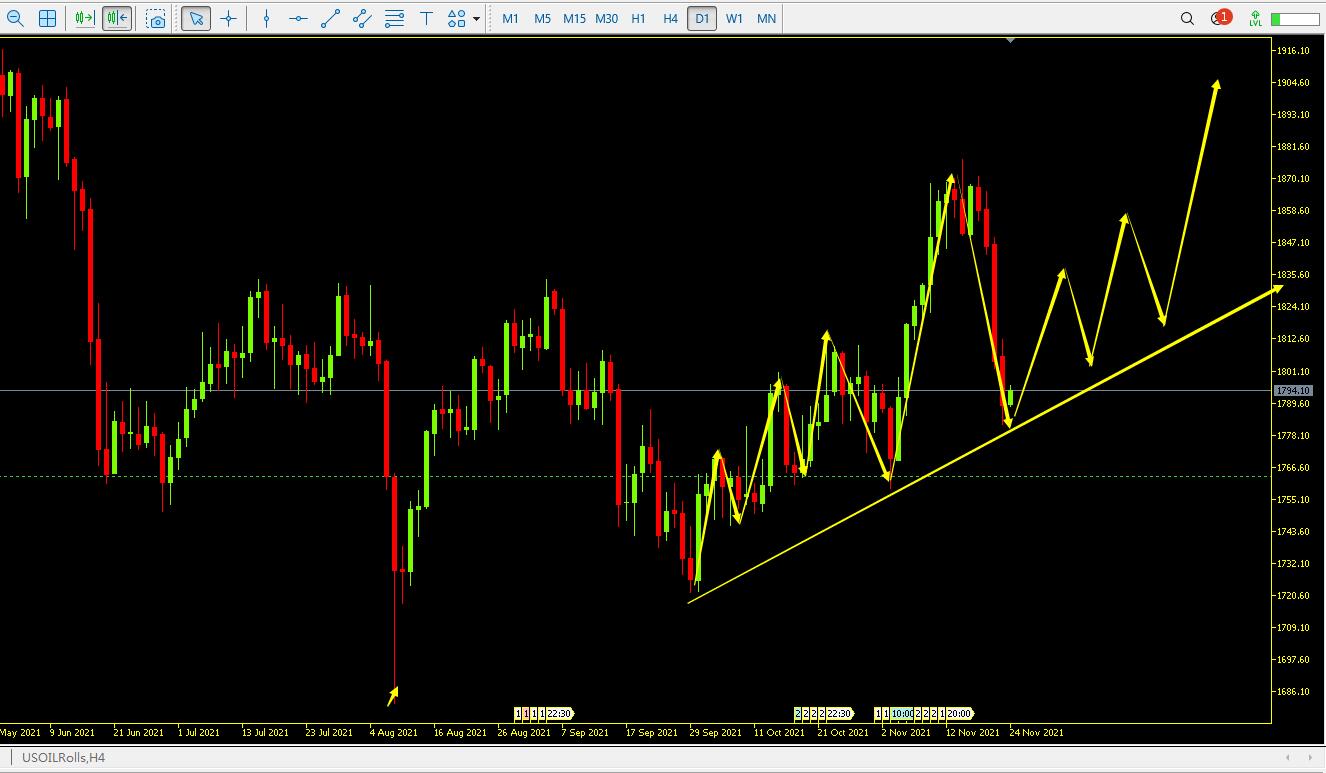The width and height of the screenshot is (1326, 773).
Task: Open the account icon with red notification badge
Action: (1220, 18)
